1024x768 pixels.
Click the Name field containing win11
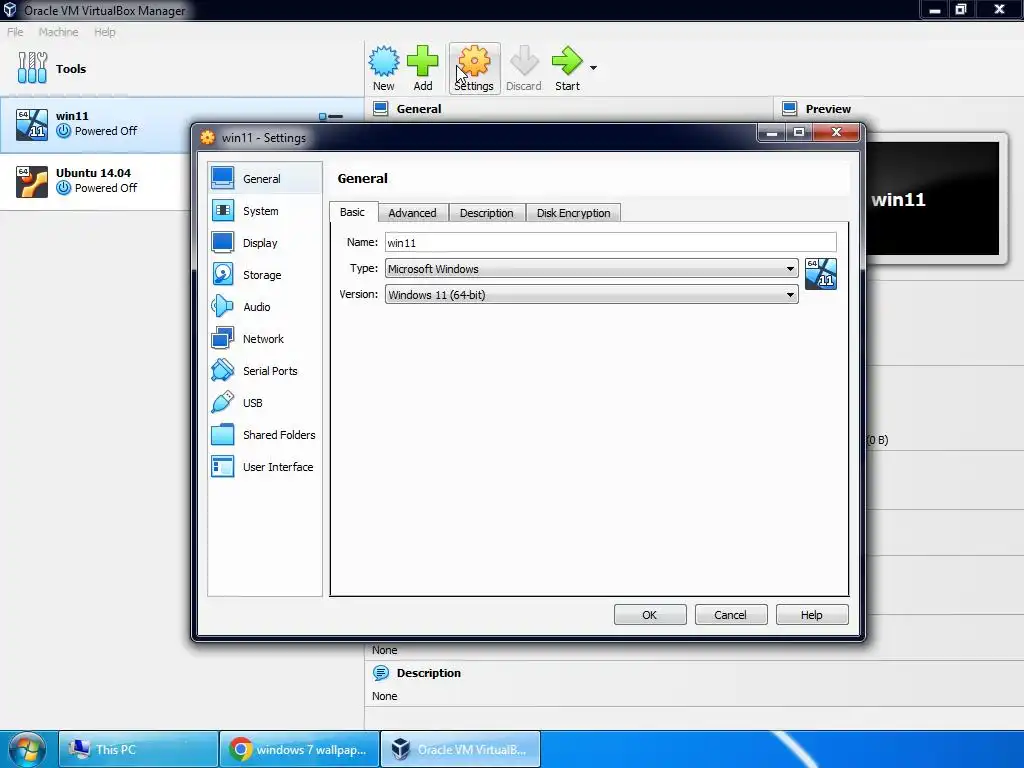point(611,242)
